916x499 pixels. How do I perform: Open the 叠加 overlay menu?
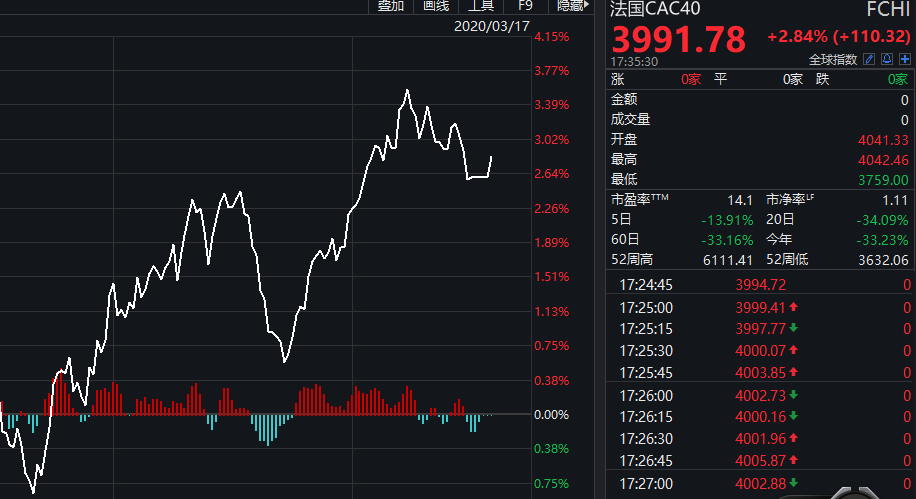coord(390,6)
